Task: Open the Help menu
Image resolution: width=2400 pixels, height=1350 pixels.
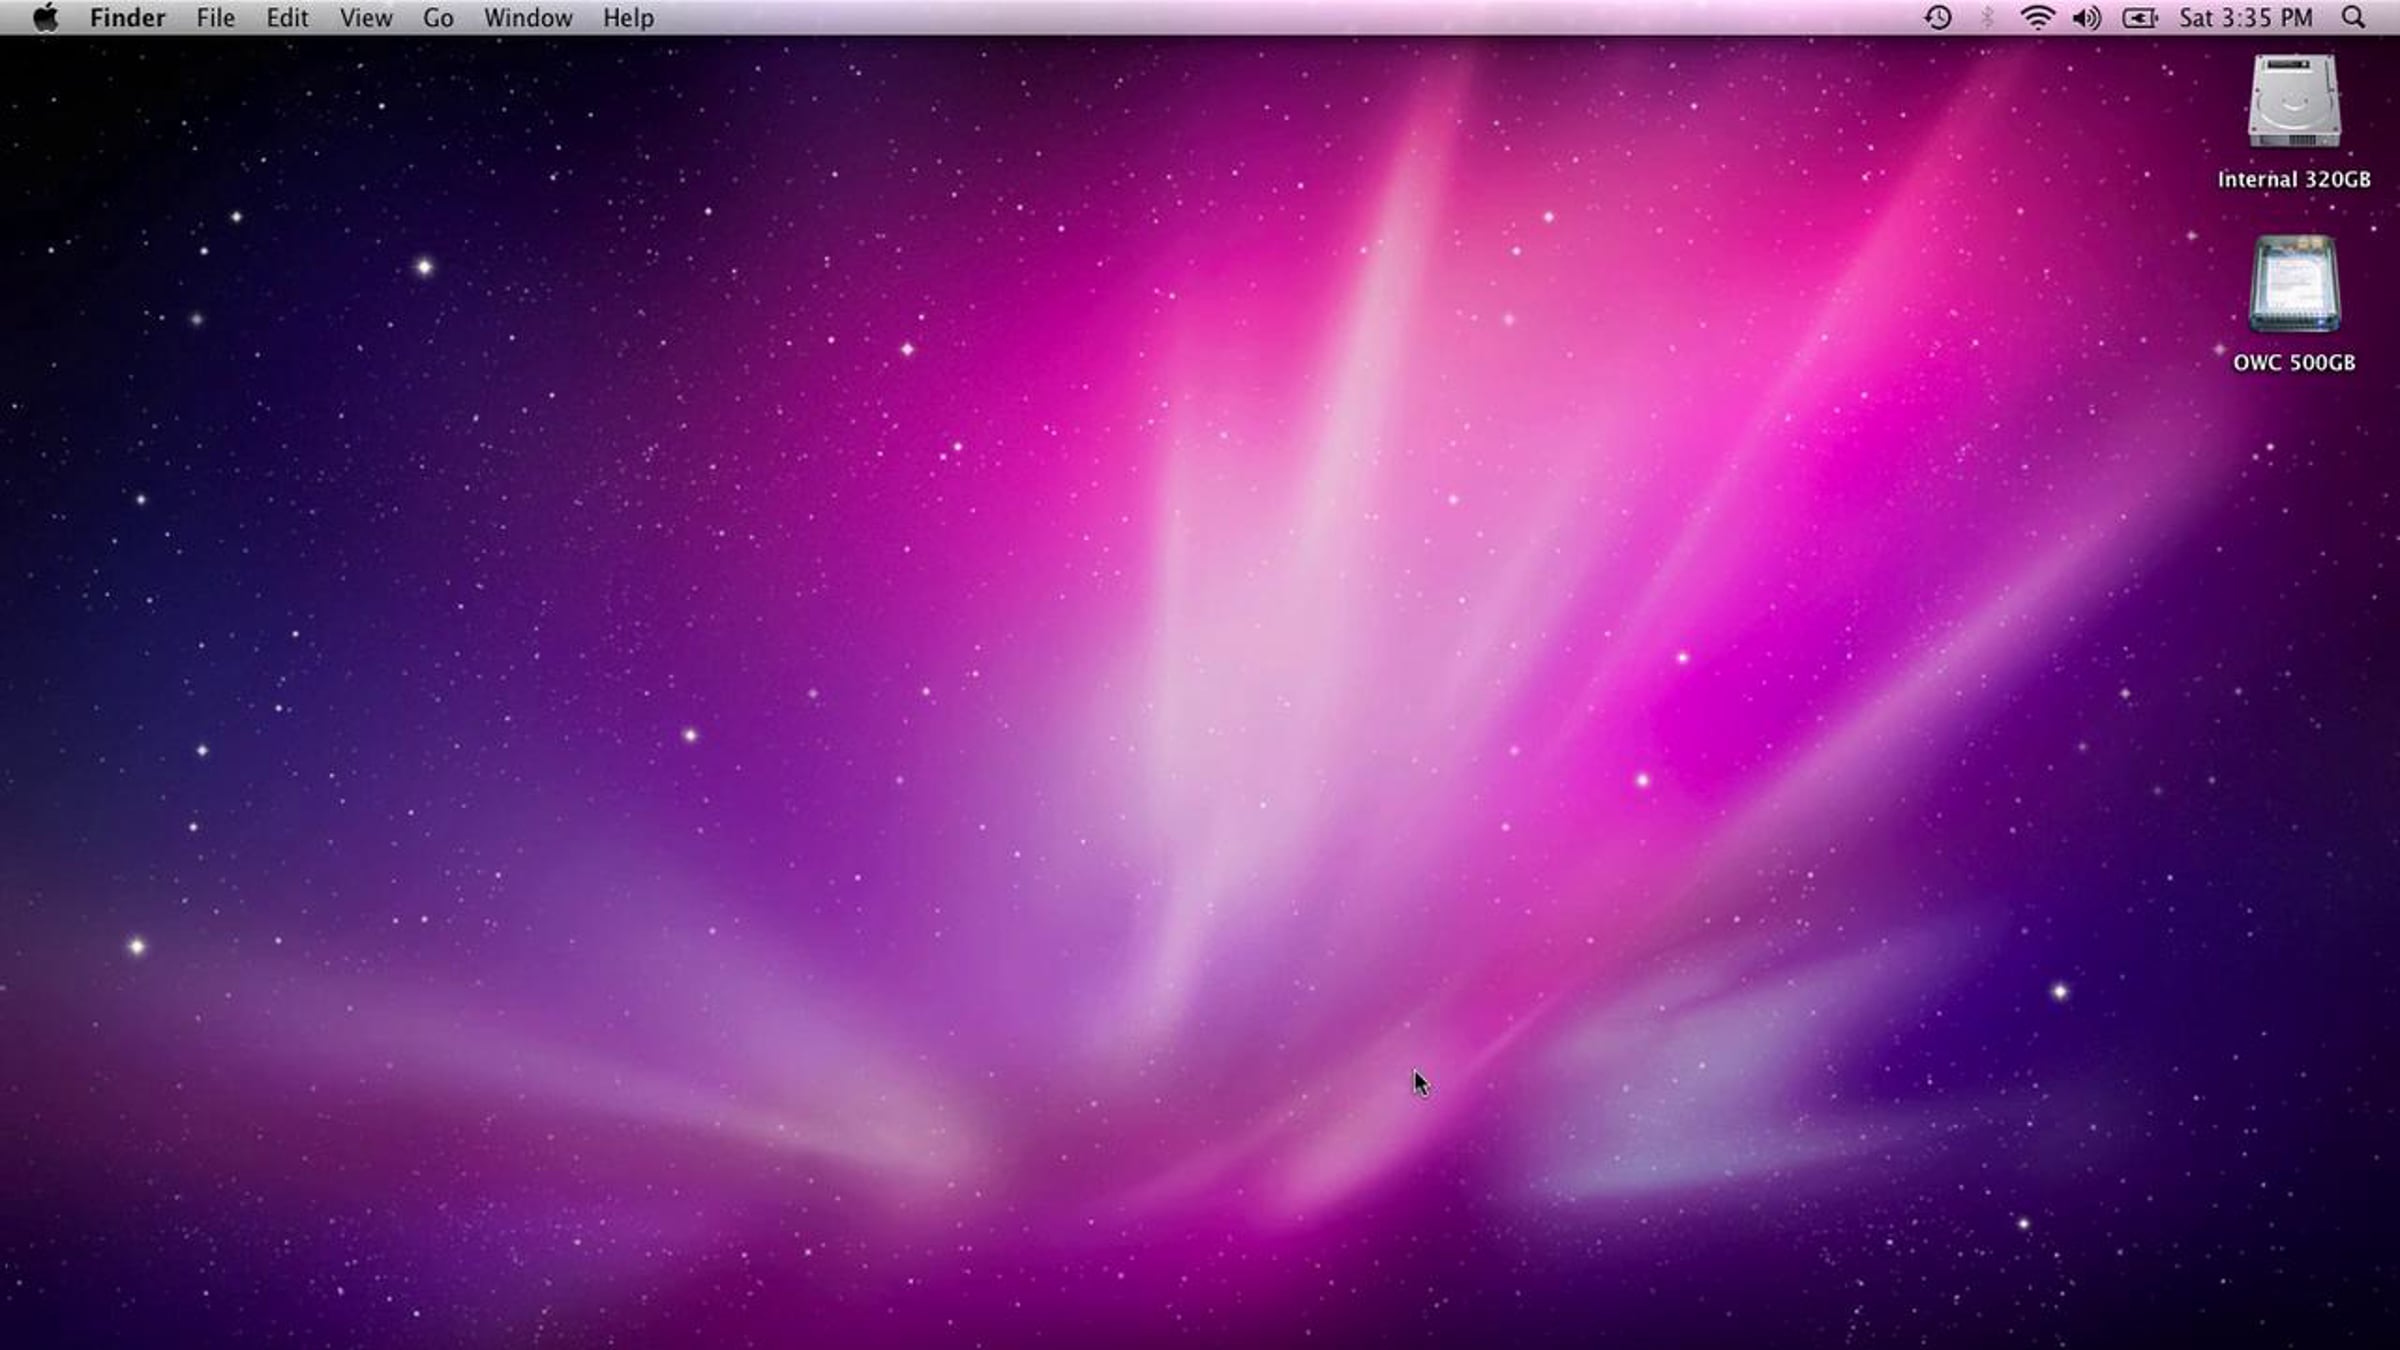Action: [x=628, y=18]
